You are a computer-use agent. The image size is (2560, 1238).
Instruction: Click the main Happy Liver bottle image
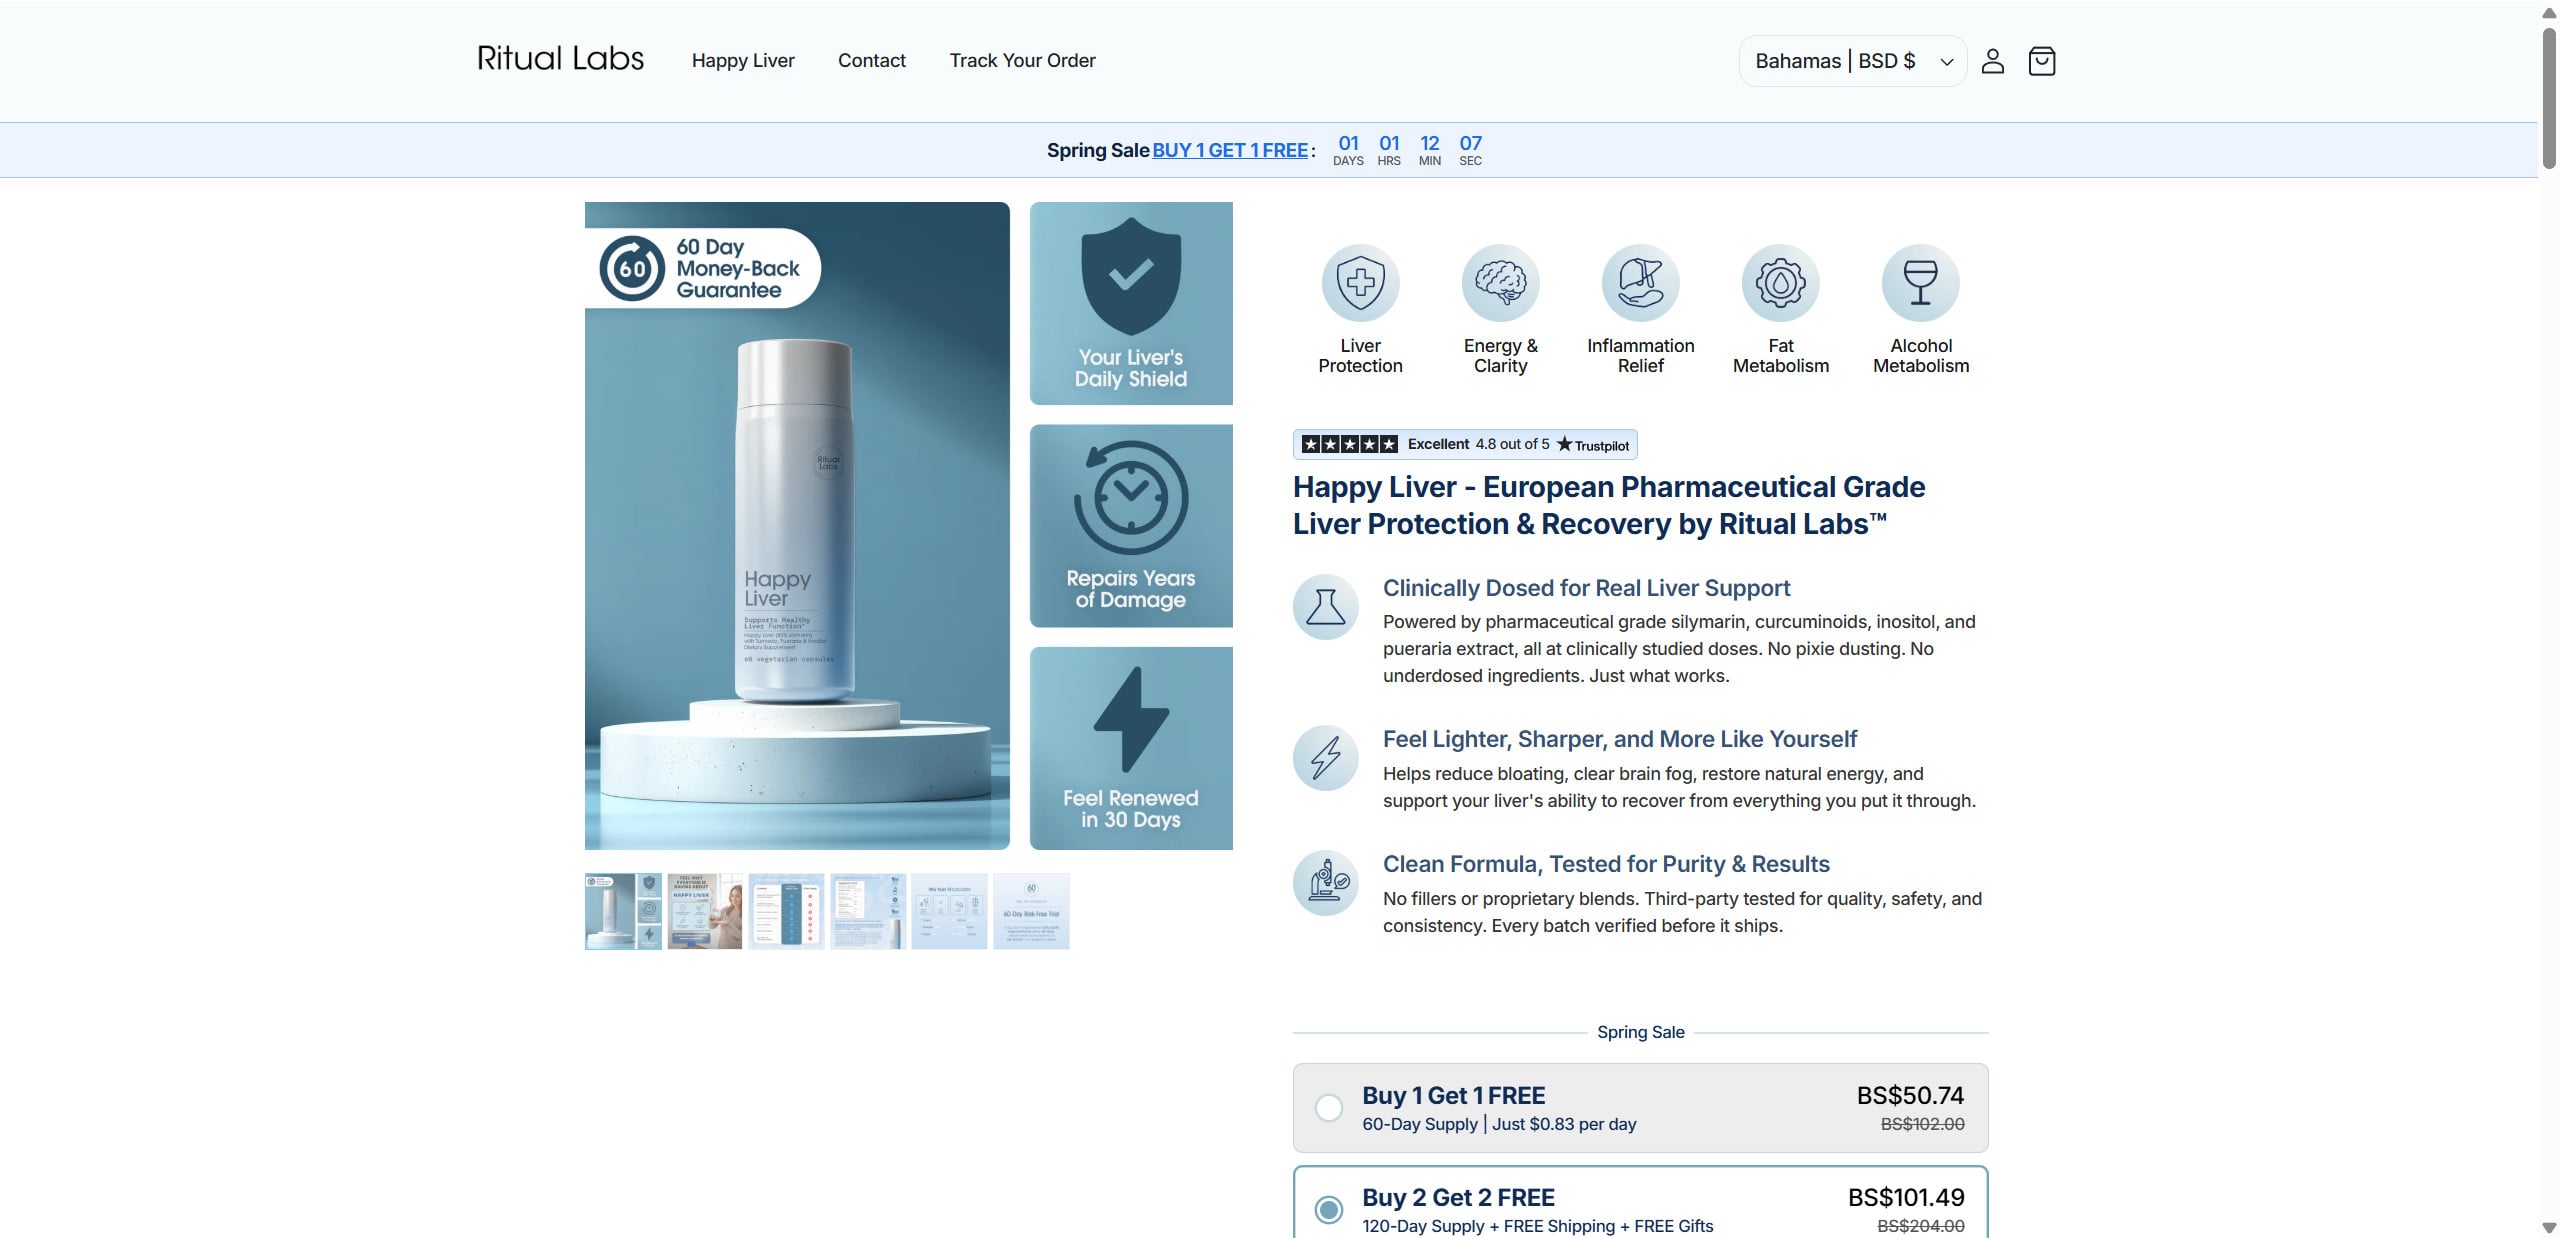click(x=797, y=526)
